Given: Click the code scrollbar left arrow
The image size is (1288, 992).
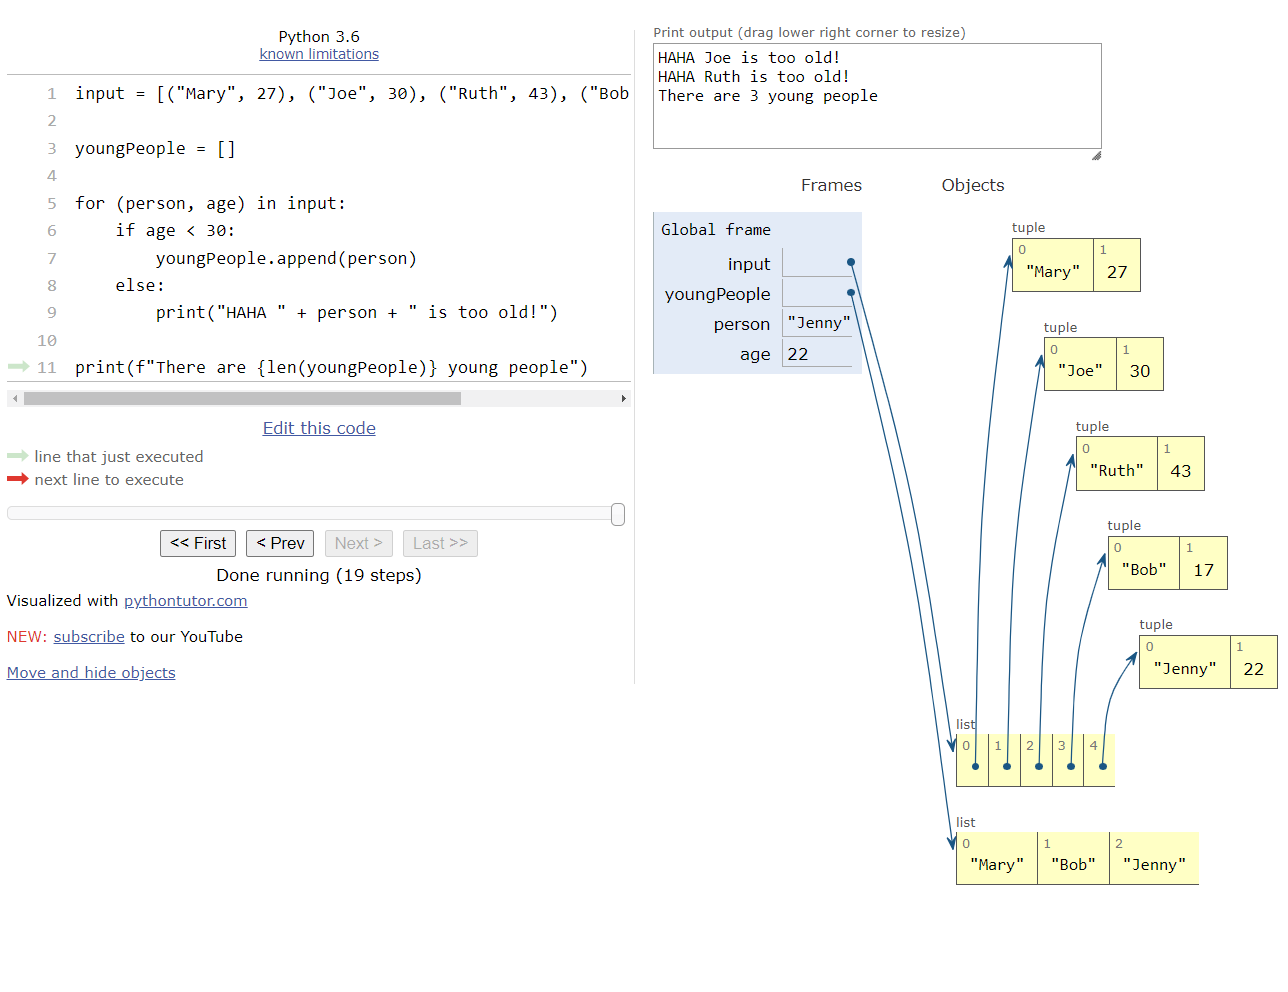Looking at the screenshot, I should 15,398.
